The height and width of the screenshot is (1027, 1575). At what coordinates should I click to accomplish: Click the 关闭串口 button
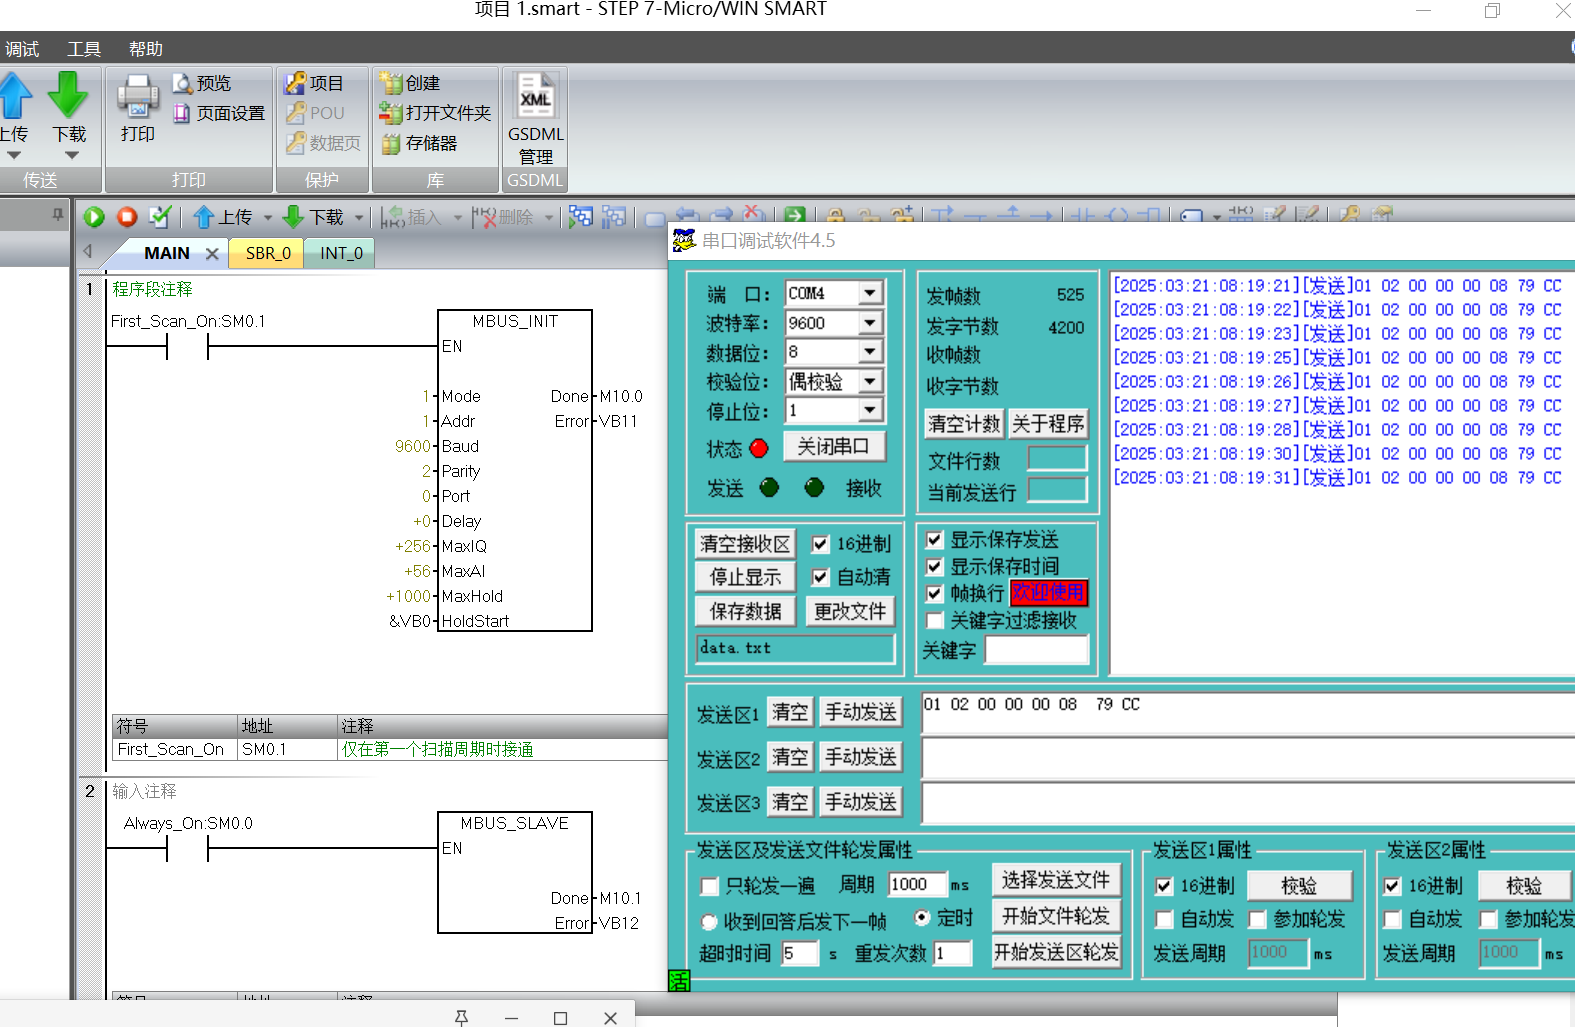tap(832, 447)
